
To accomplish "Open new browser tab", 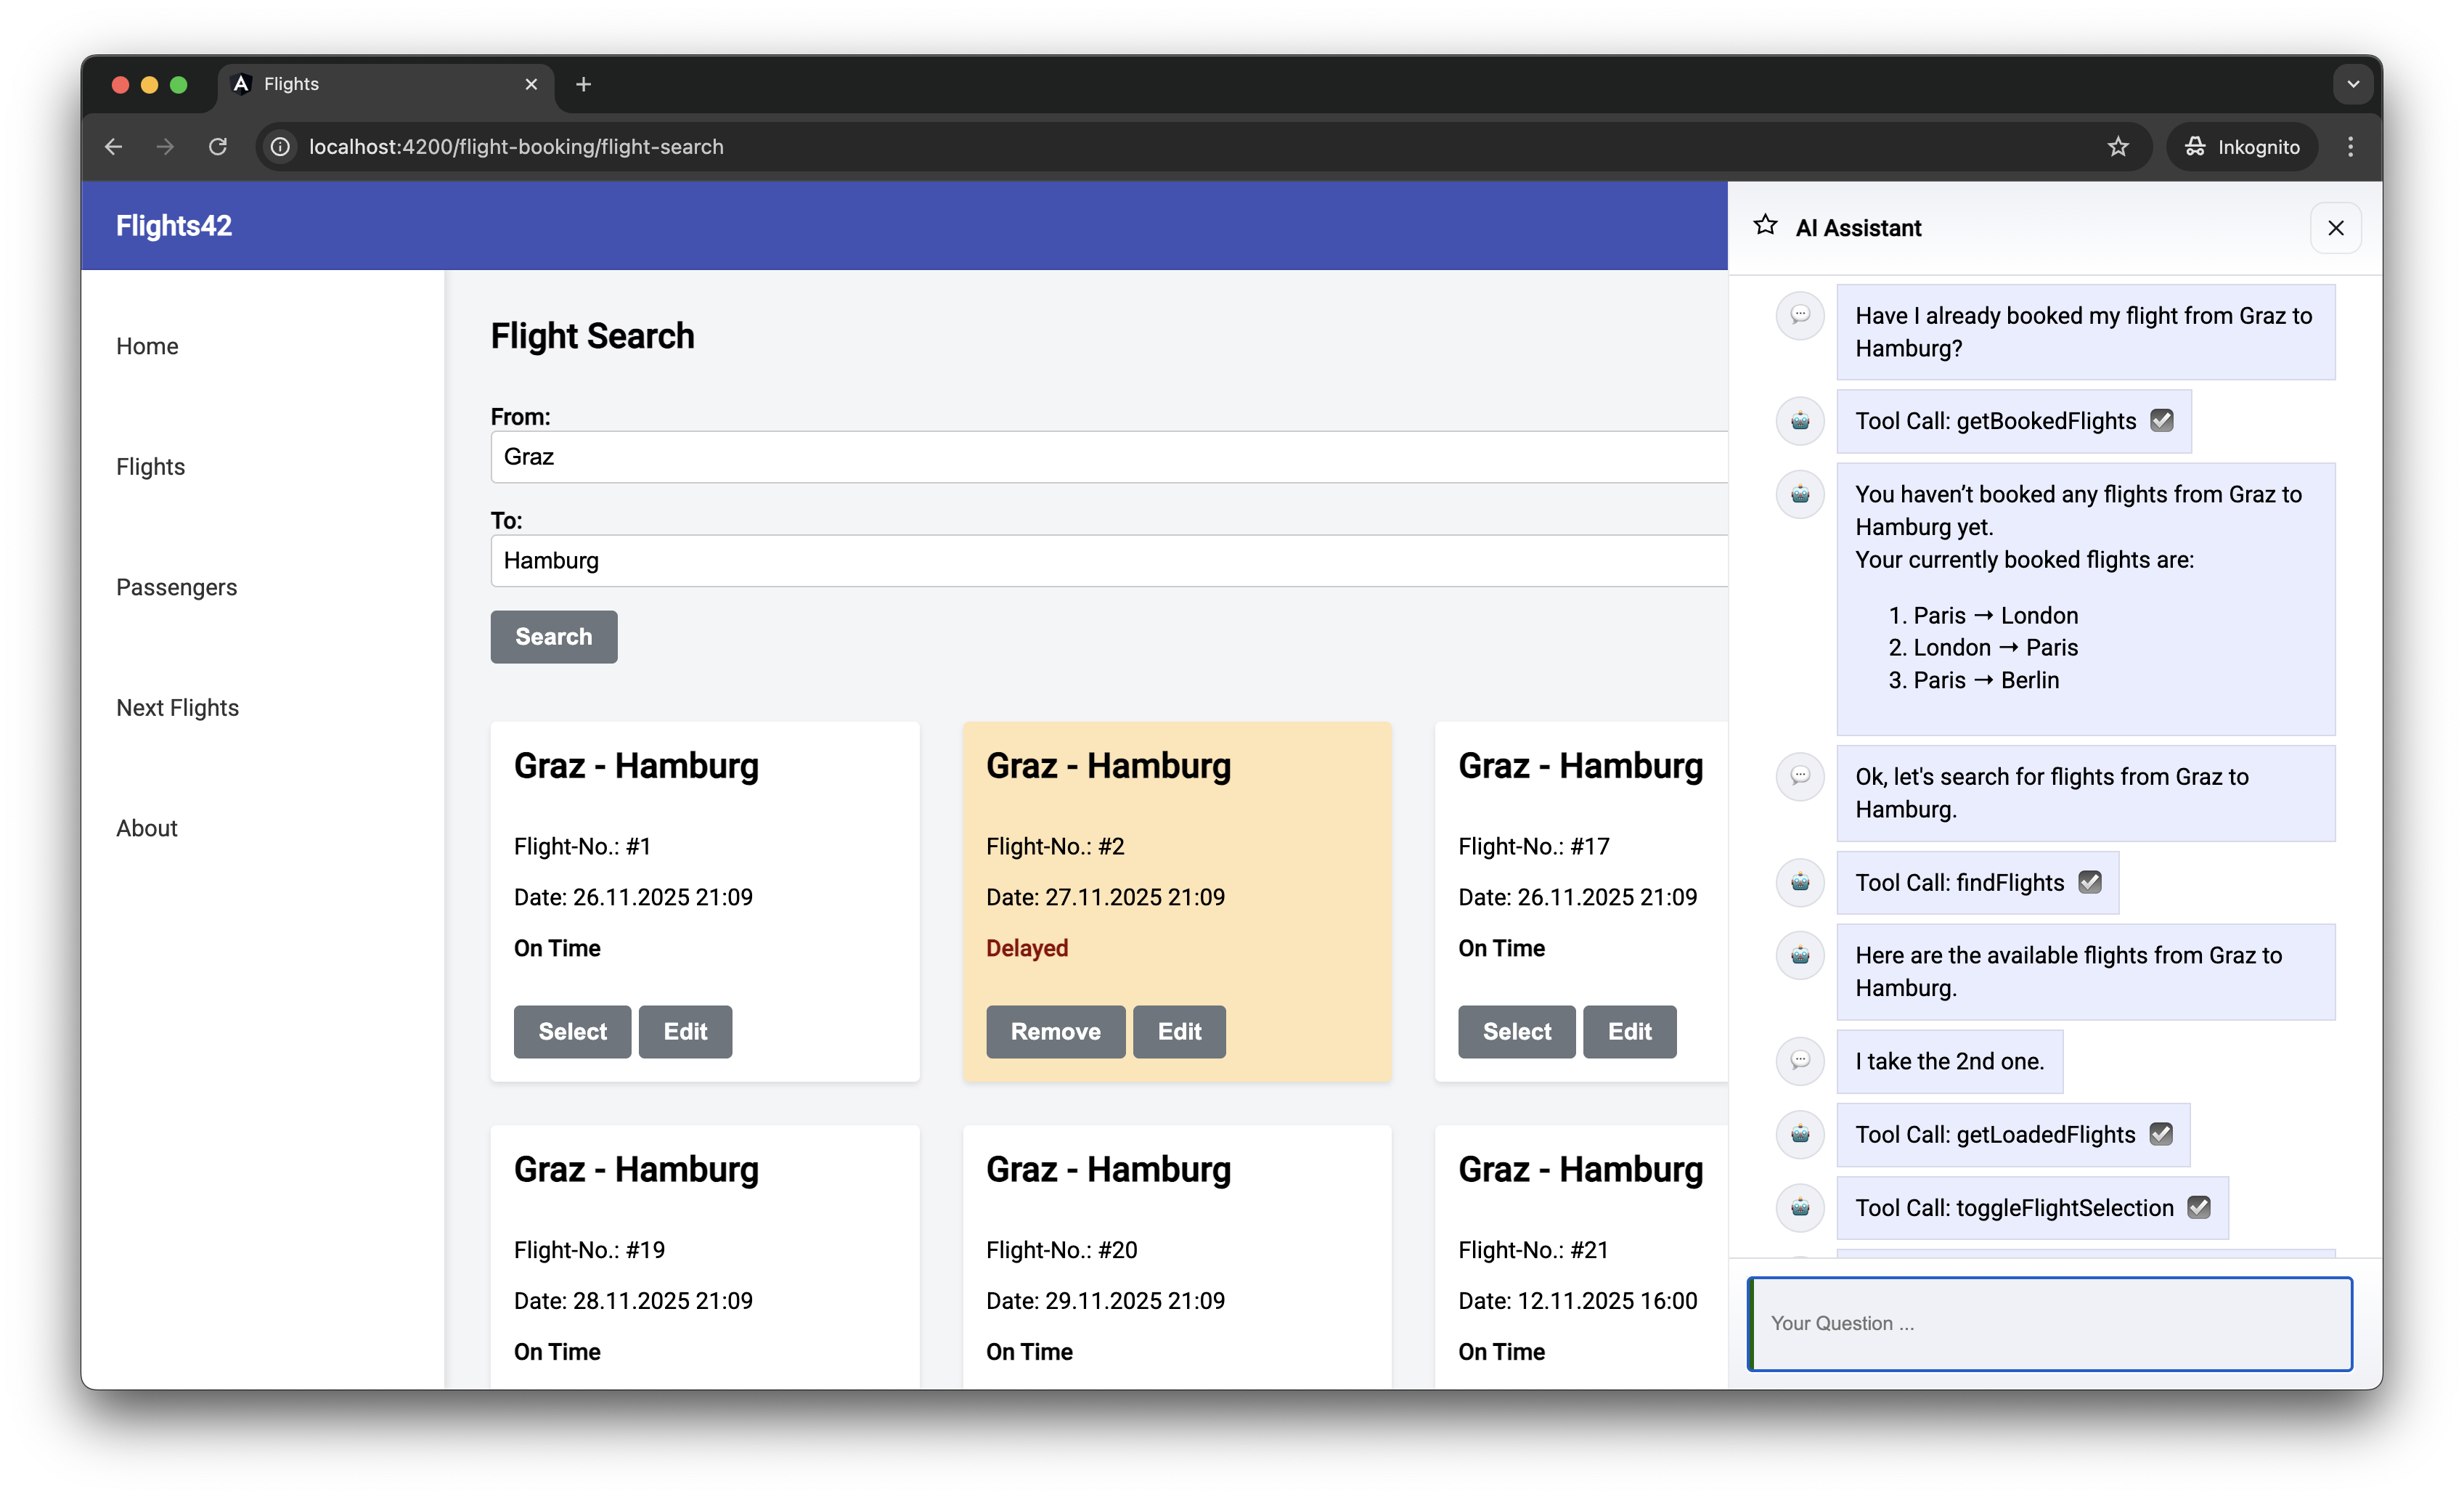I will pyautogui.click(x=584, y=84).
